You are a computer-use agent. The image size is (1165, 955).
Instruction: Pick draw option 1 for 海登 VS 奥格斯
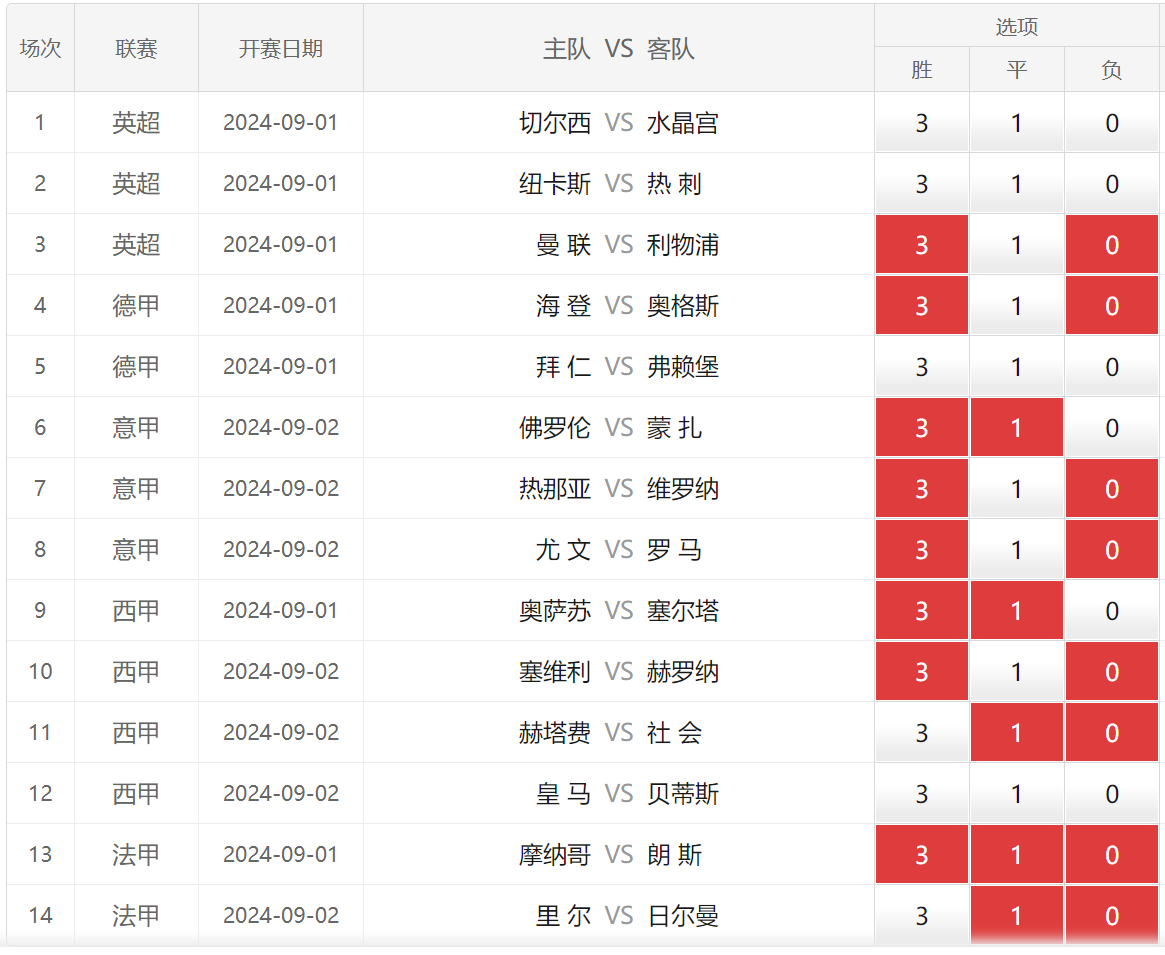click(x=1016, y=305)
